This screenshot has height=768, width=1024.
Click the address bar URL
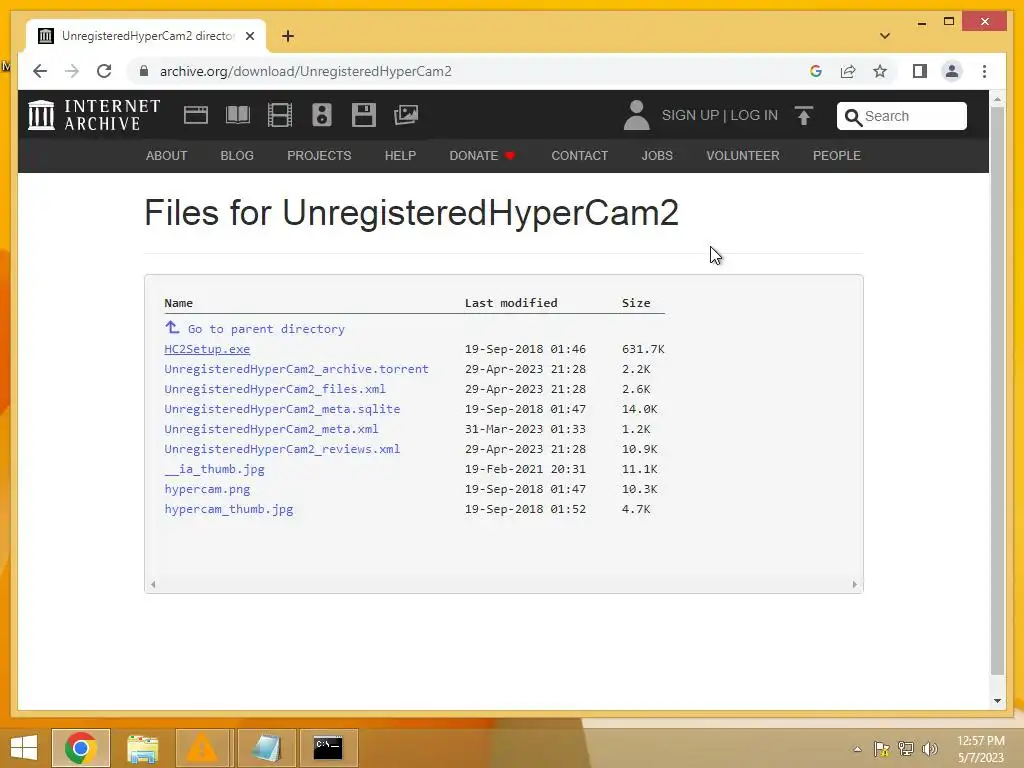pos(306,71)
